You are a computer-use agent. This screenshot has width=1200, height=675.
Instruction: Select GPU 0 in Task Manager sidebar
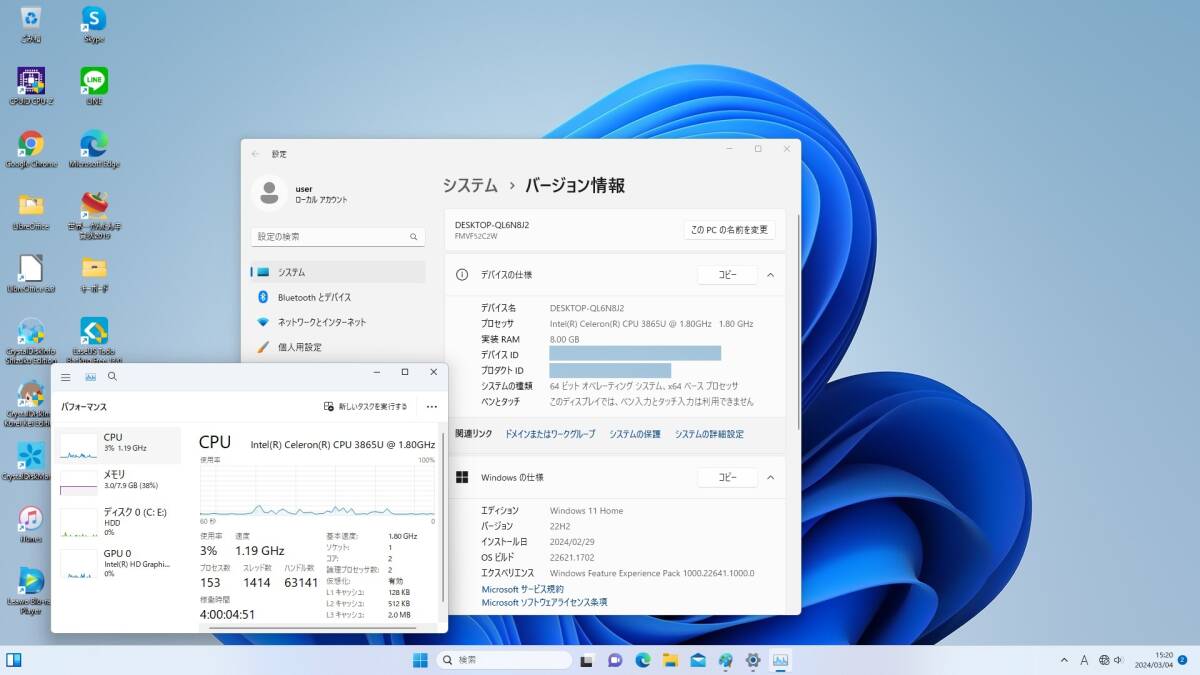[115, 560]
